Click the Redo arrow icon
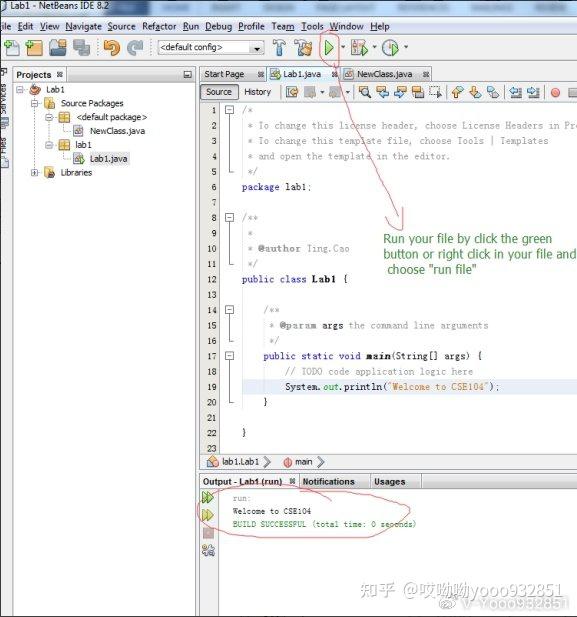This screenshot has height=617, width=577. pyautogui.click(x=135, y=48)
